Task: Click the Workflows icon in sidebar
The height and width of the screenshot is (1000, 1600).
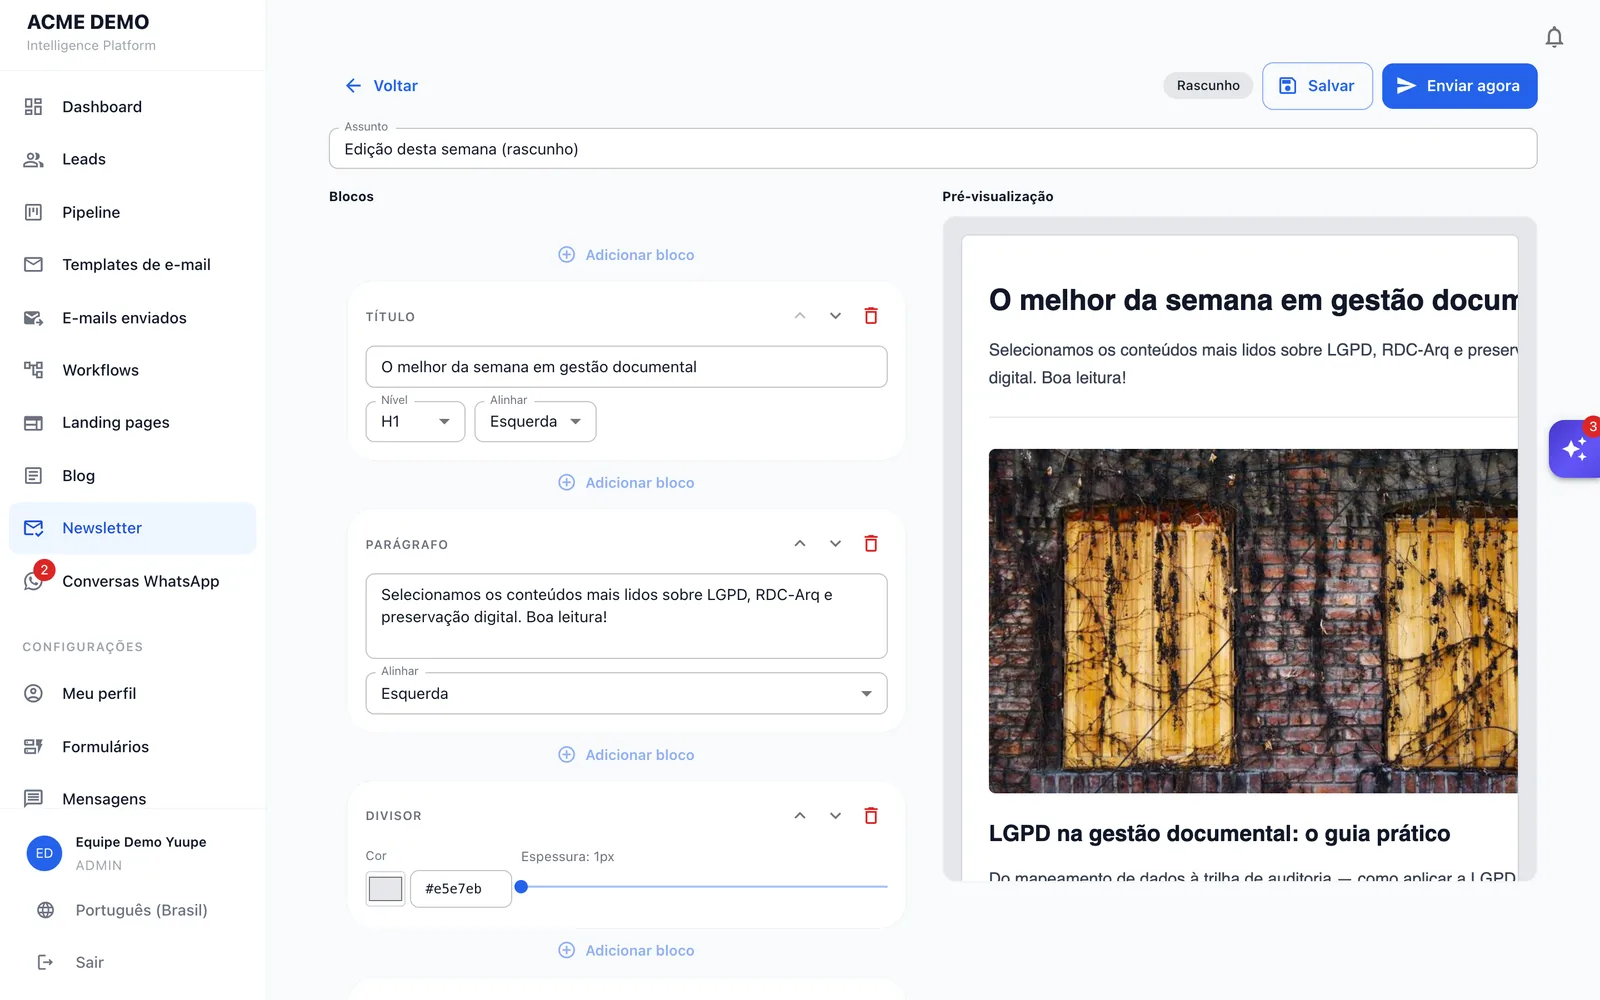Action: point(33,370)
